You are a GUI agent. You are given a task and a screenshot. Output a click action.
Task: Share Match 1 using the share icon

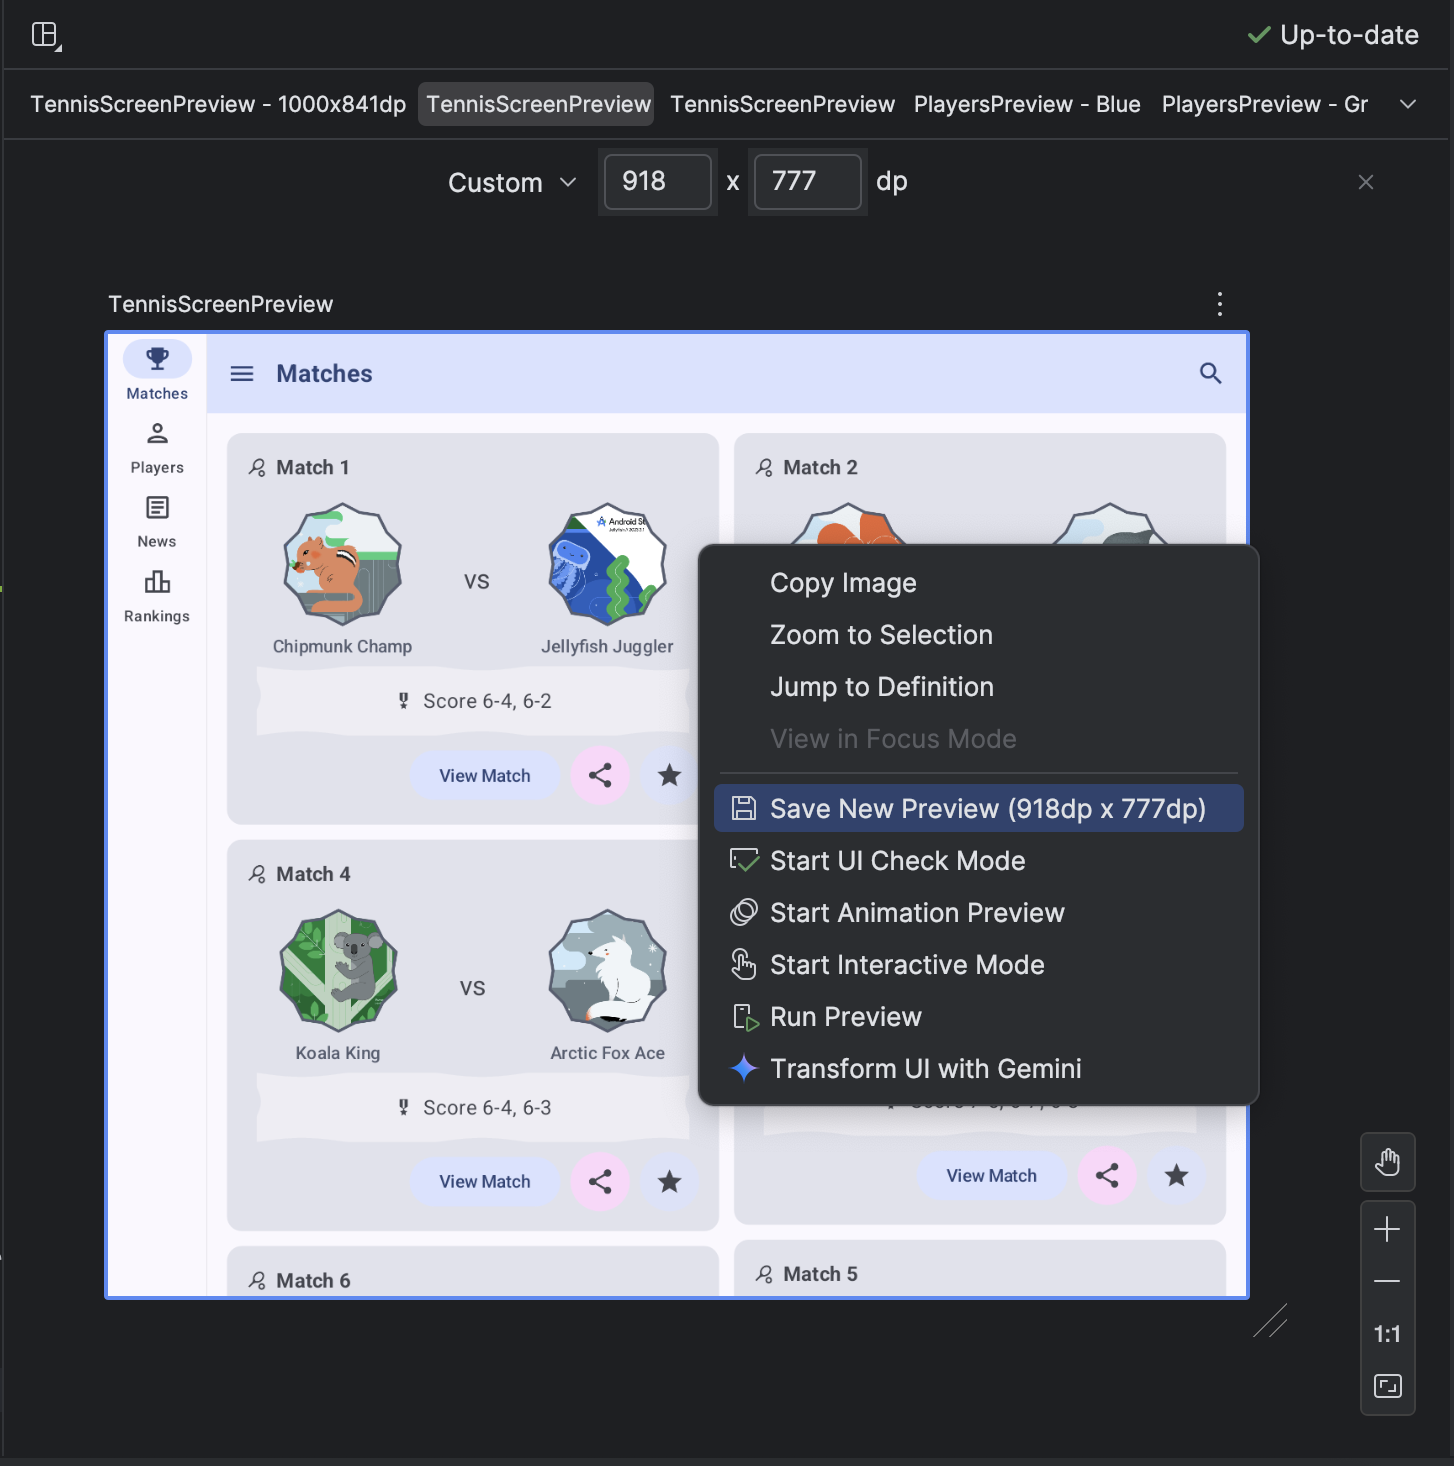[x=600, y=775]
